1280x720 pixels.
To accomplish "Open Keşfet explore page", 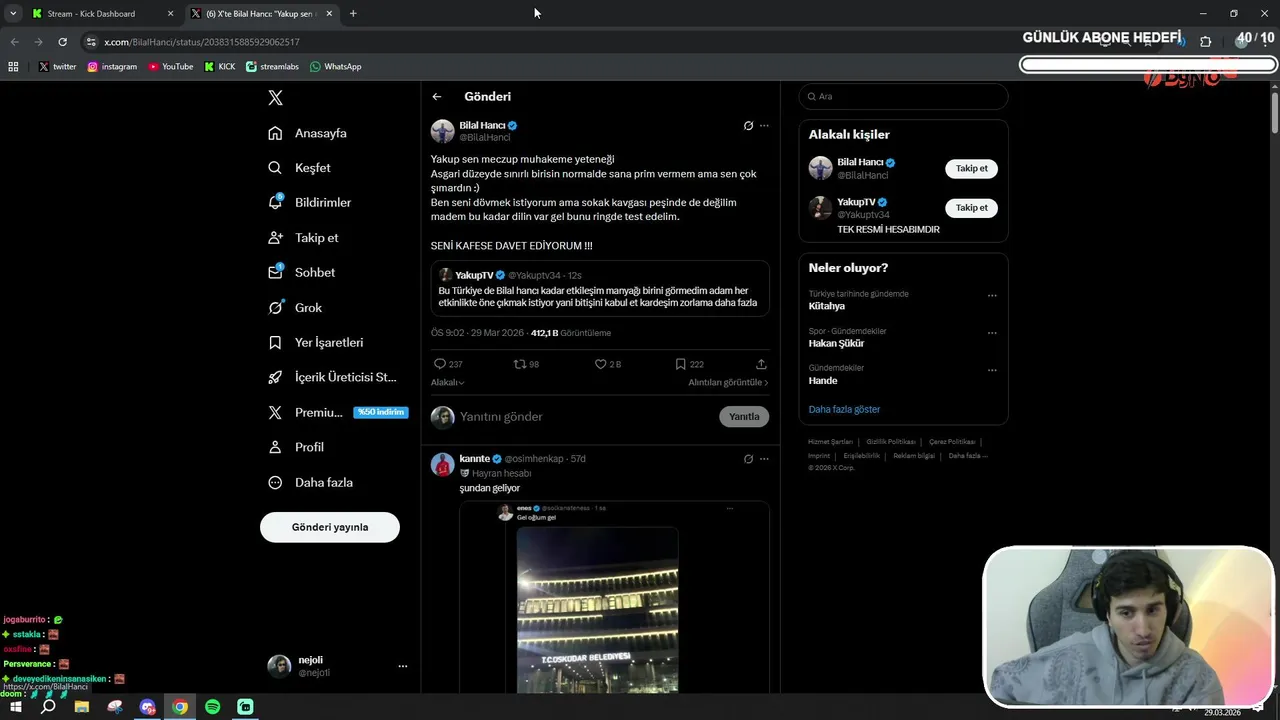I will tap(300, 168).
